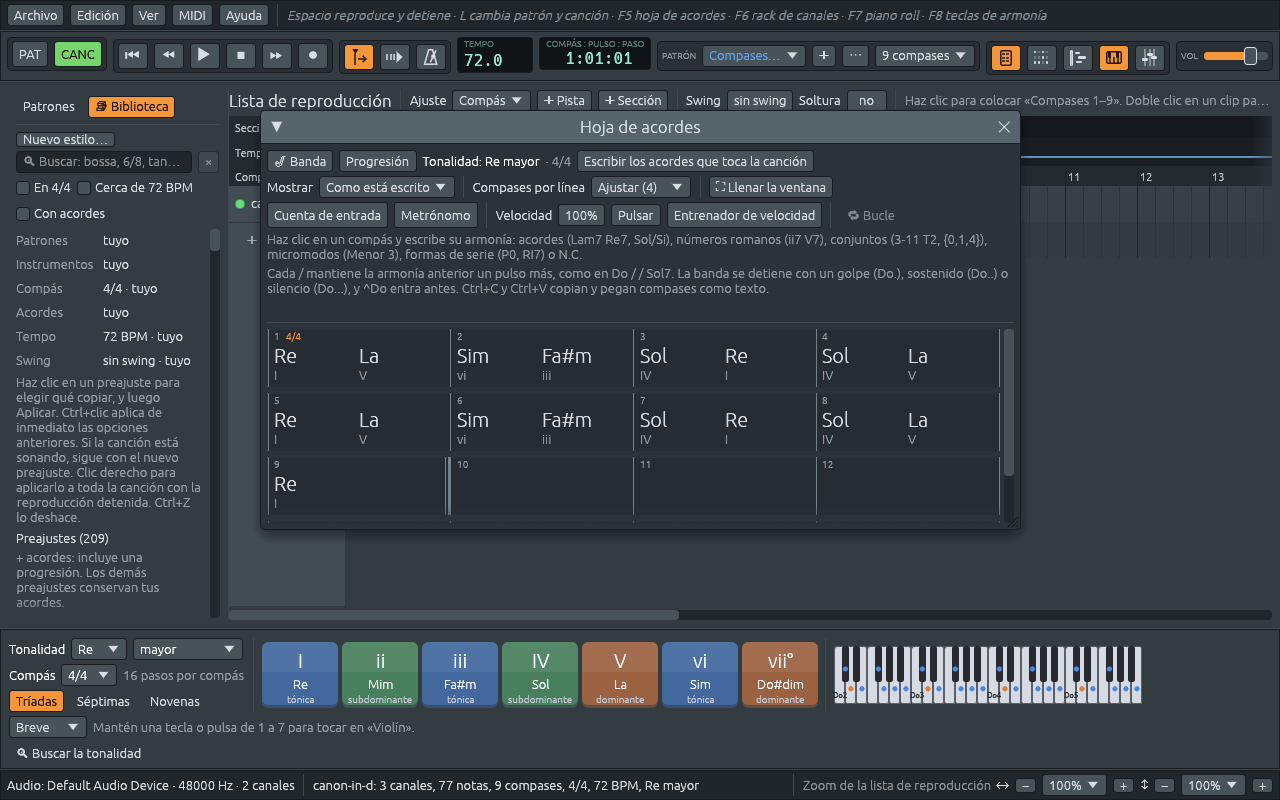Enable the En 4/4 checkbox
The image size is (1280, 800).
click(x=23, y=188)
